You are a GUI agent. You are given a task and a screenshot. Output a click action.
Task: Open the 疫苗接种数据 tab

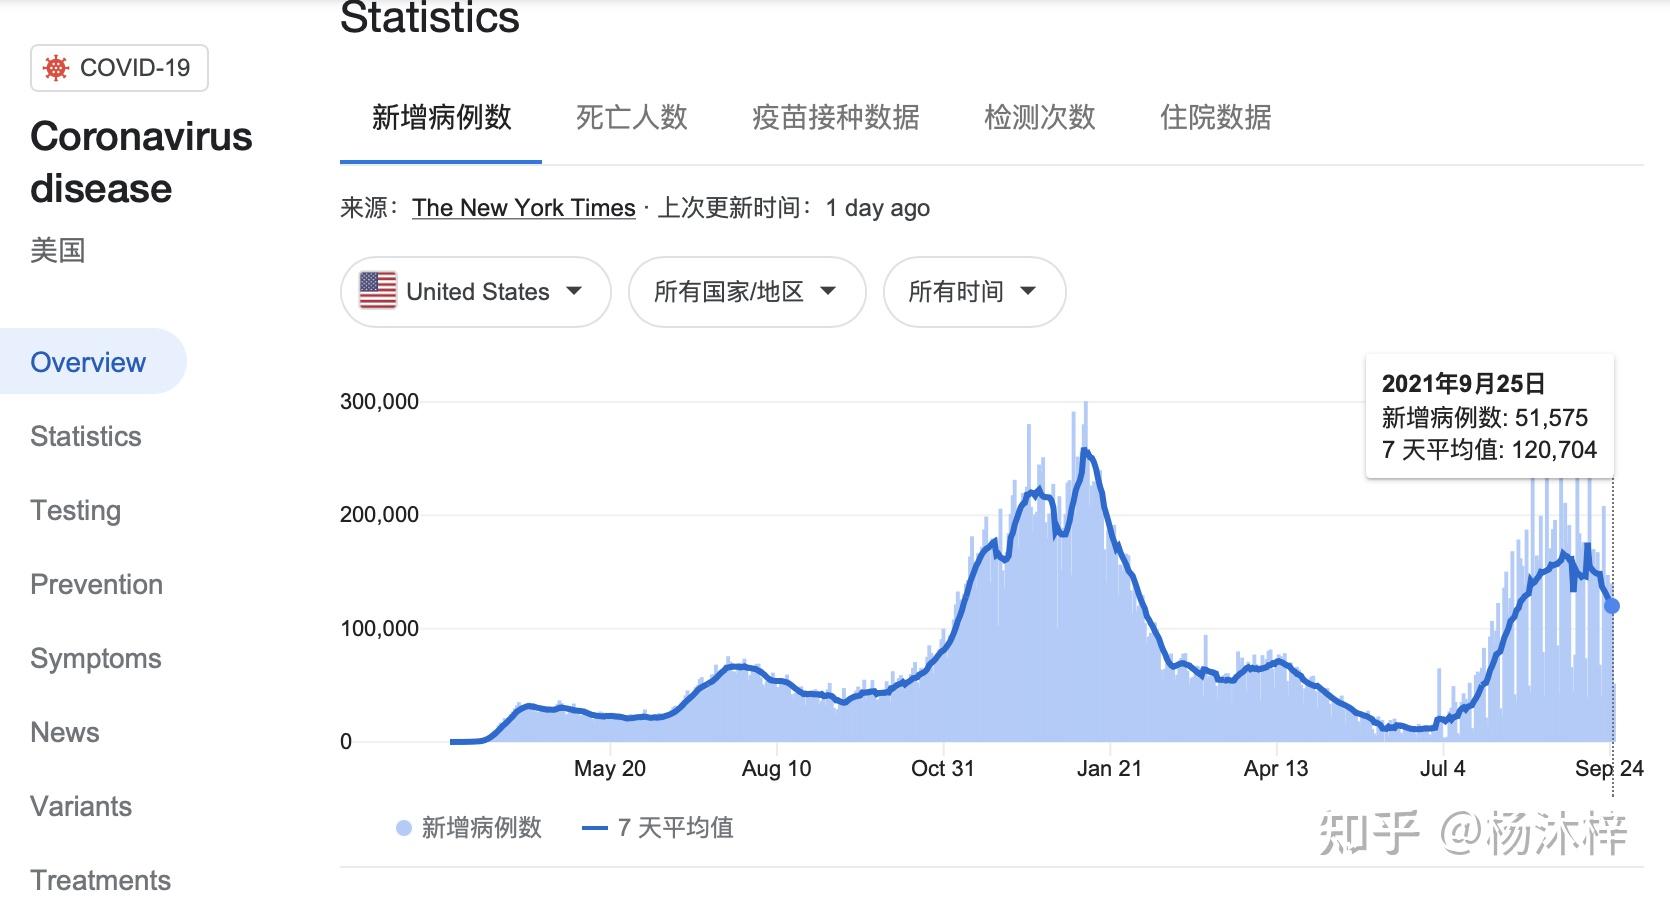835,118
